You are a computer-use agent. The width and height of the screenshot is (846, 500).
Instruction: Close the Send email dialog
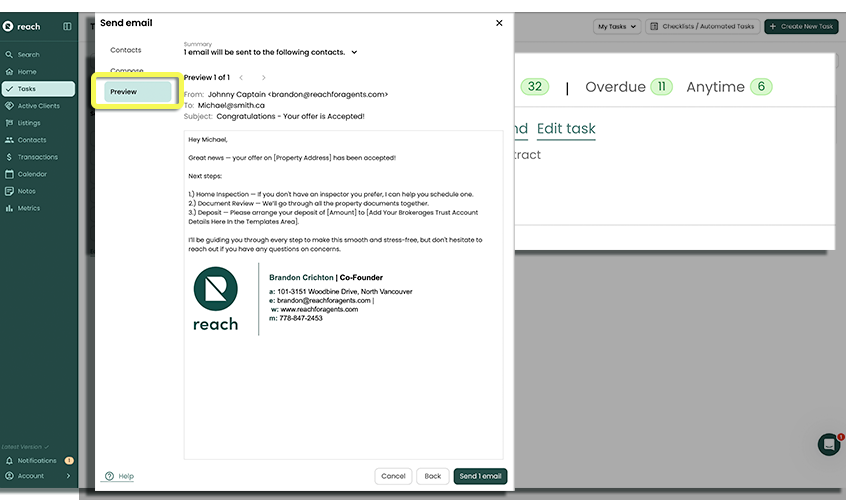(x=499, y=23)
